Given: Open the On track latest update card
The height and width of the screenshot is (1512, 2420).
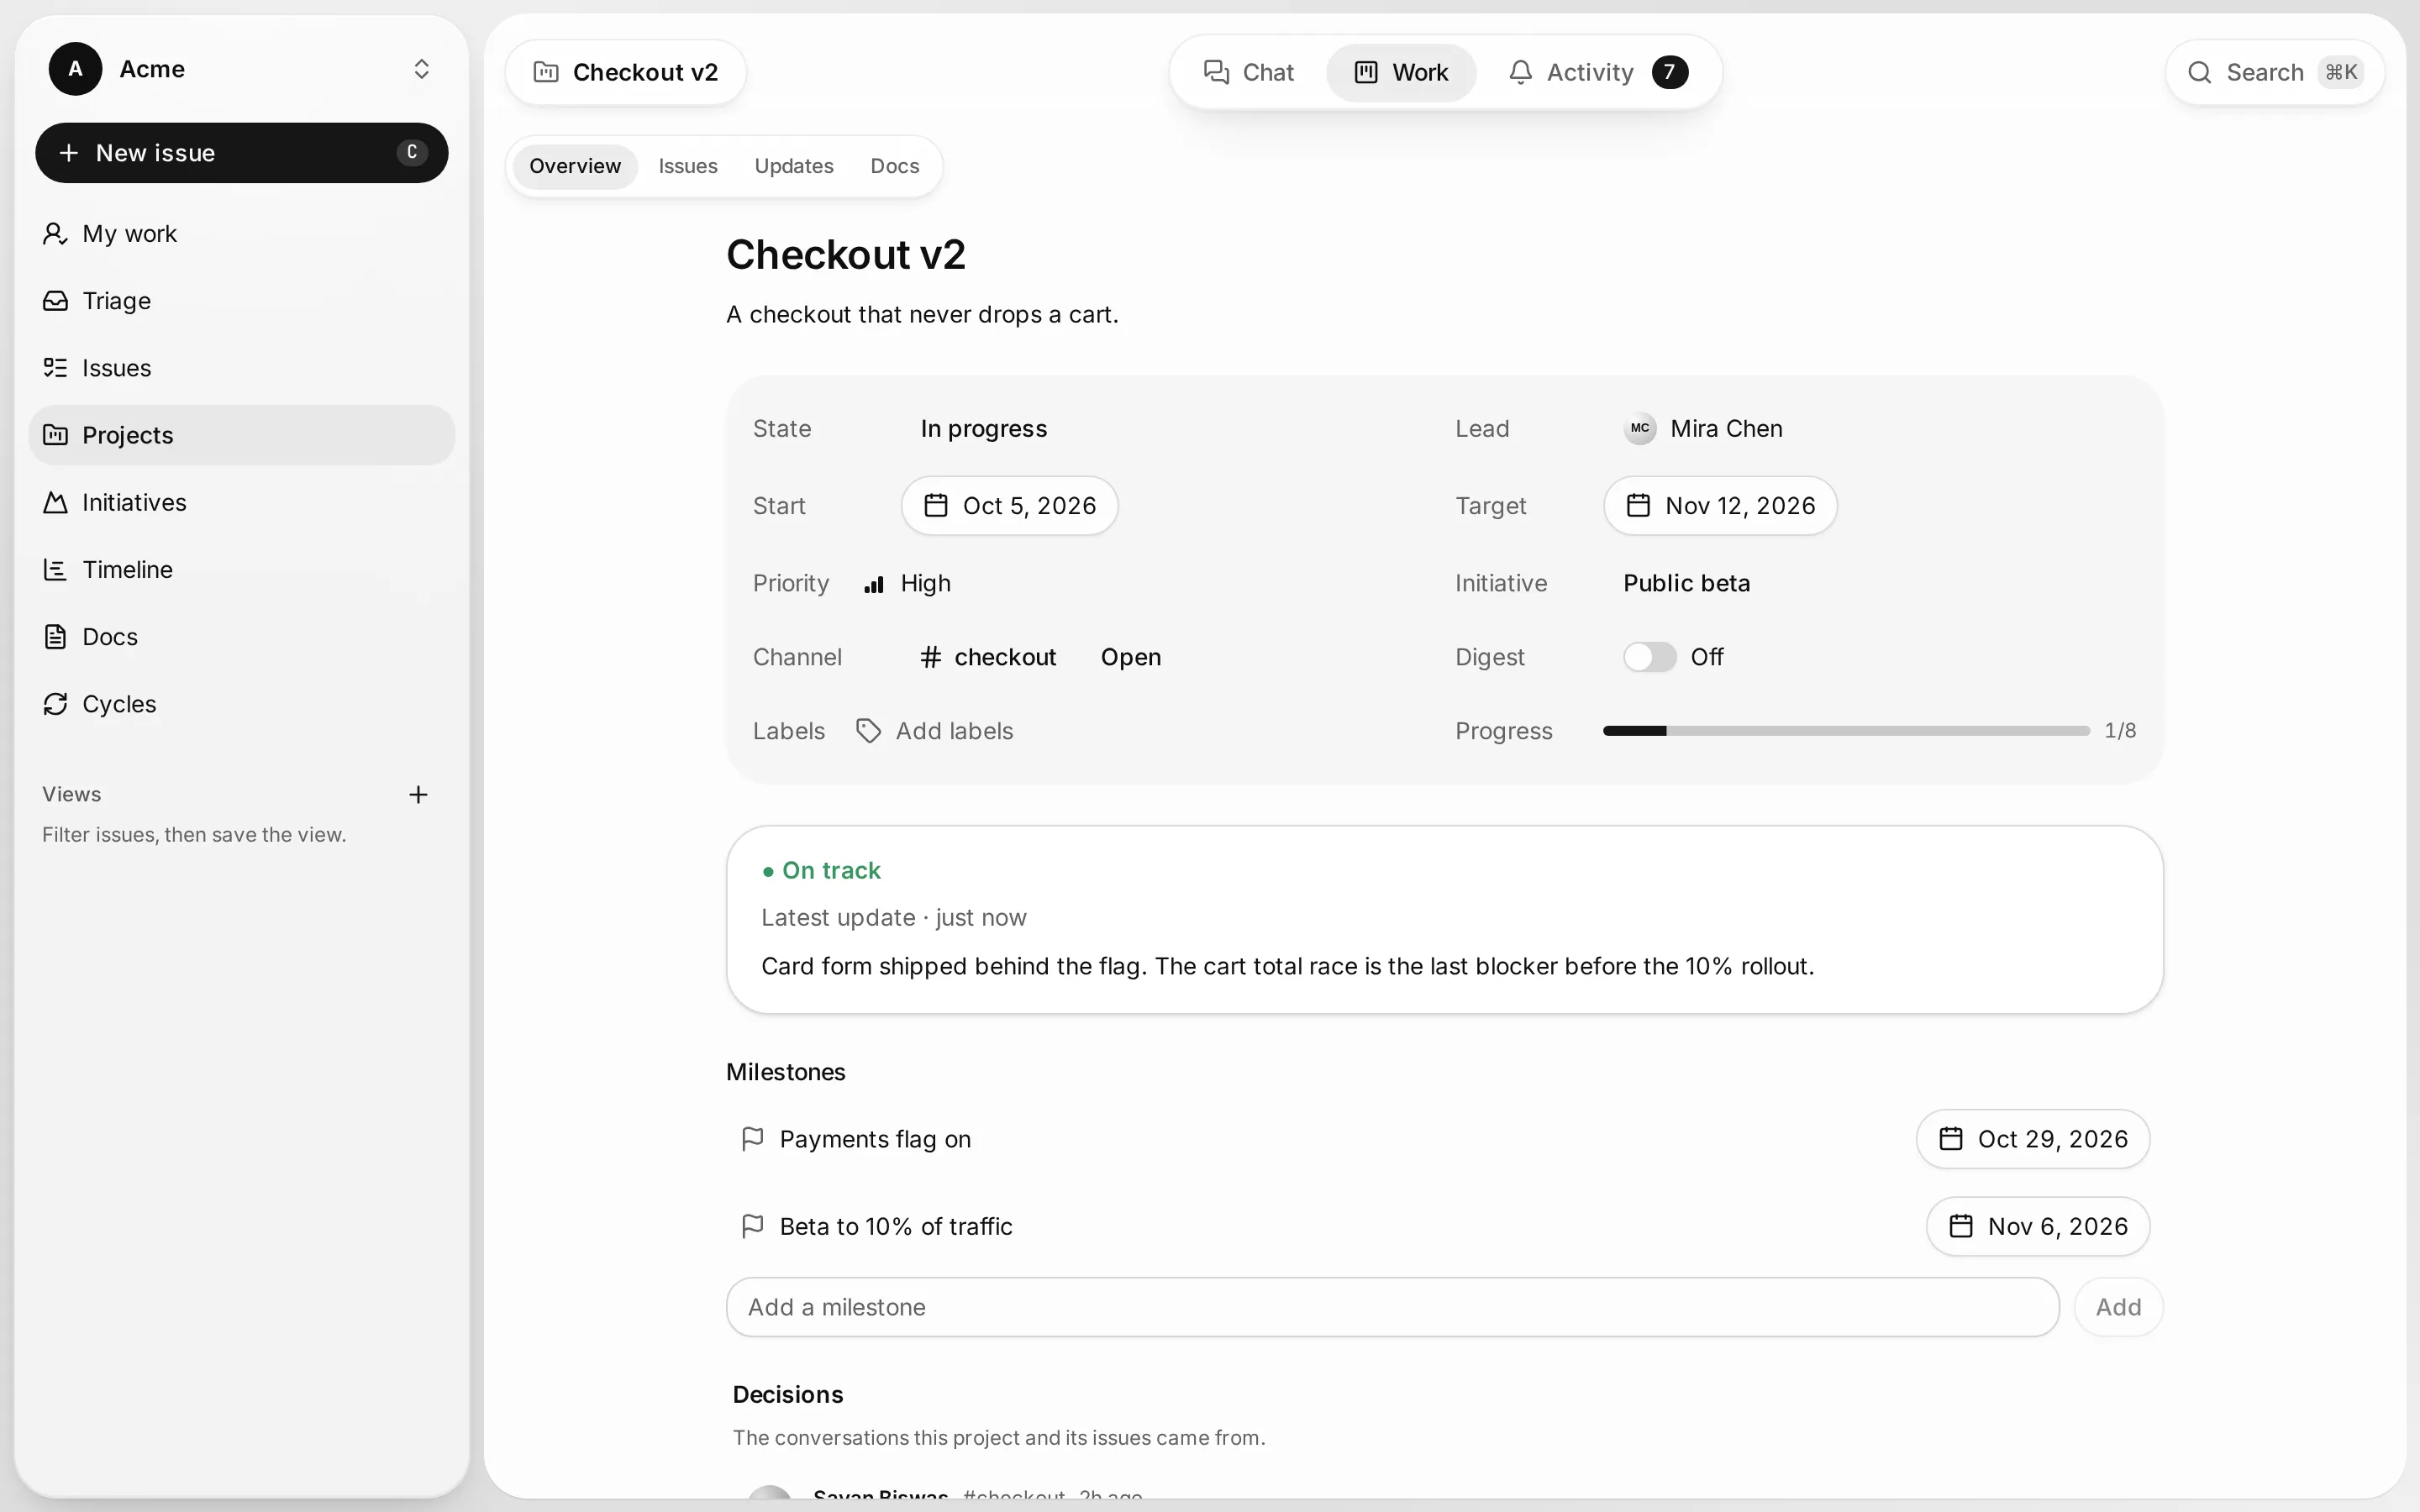Looking at the screenshot, I should 1444,919.
